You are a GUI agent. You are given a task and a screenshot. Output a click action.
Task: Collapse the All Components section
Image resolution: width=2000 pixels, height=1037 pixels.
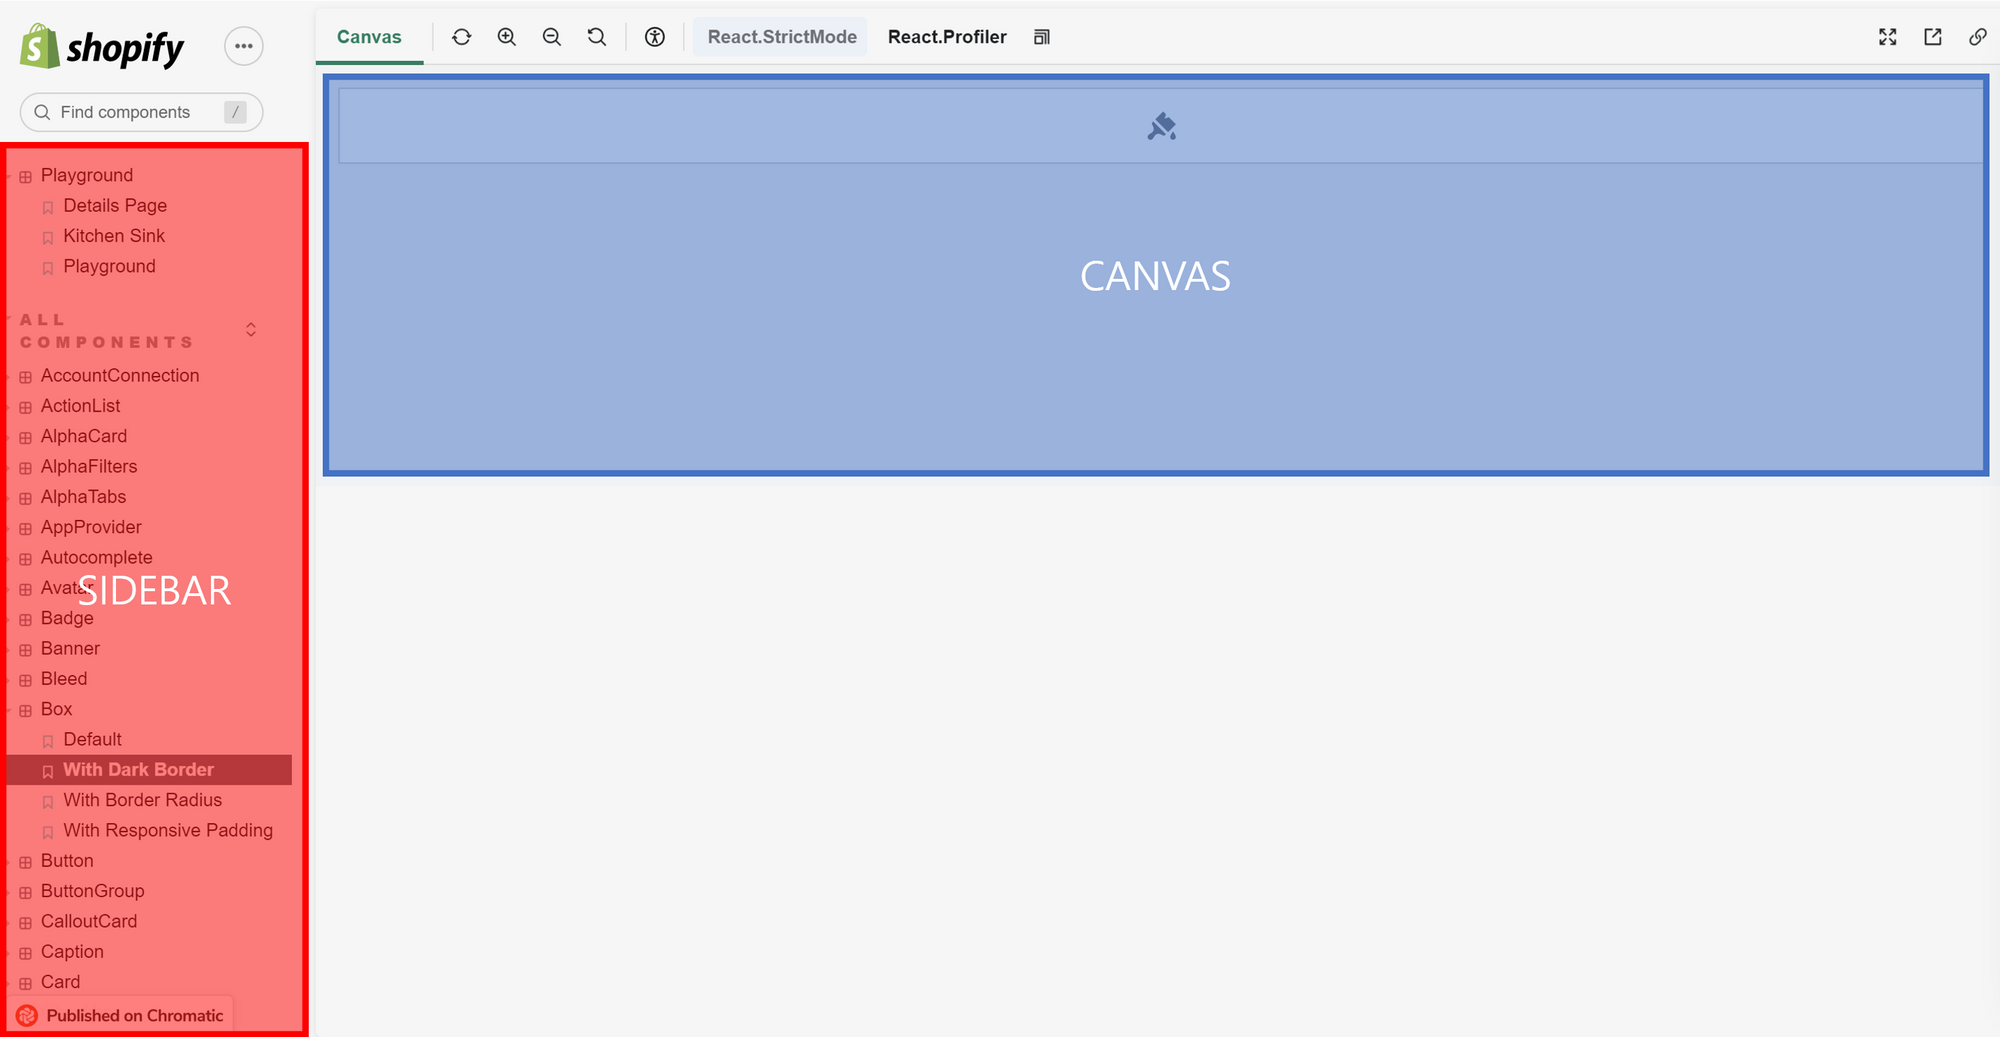pos(250,329)
